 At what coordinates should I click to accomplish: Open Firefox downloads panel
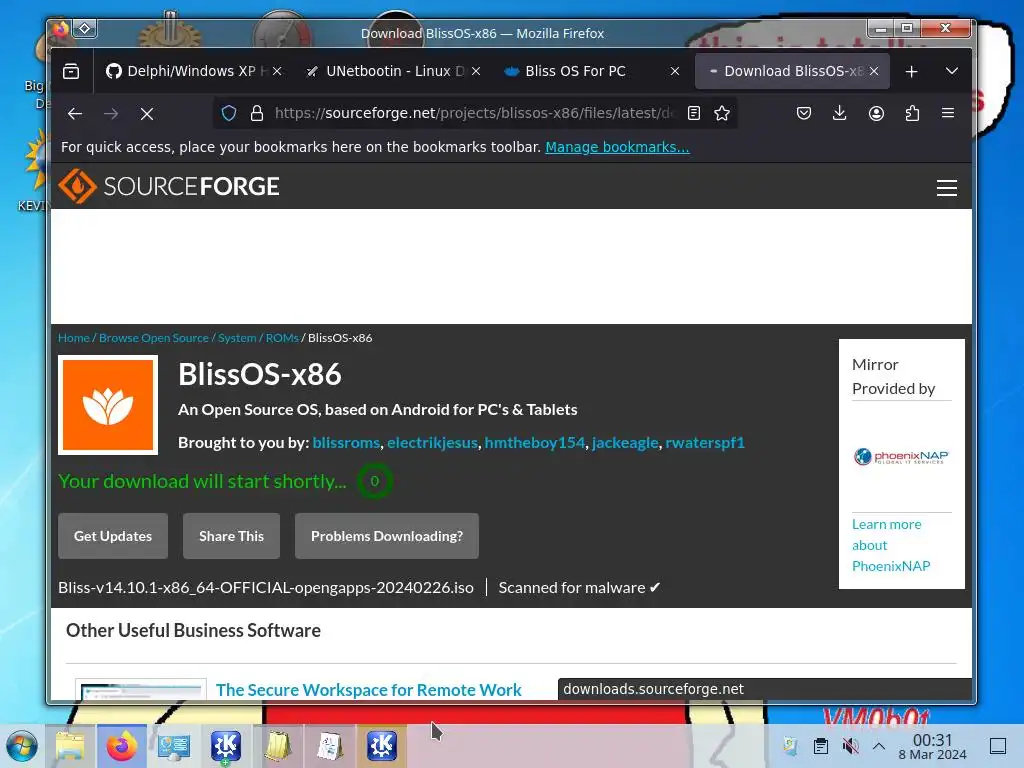coord(840,114)
